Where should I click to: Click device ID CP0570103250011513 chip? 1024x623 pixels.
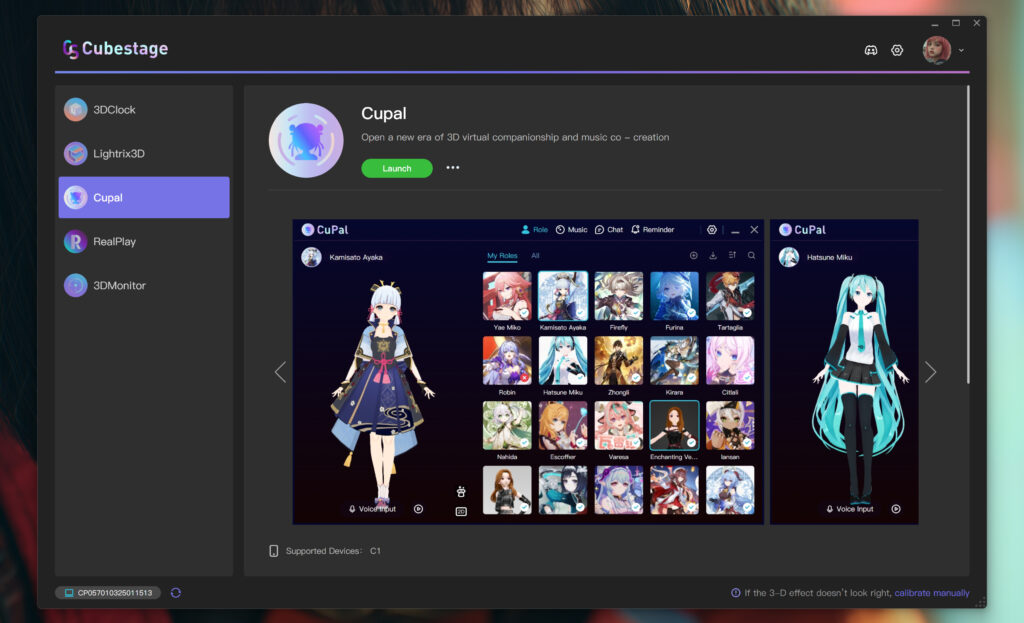click(108, 593)
